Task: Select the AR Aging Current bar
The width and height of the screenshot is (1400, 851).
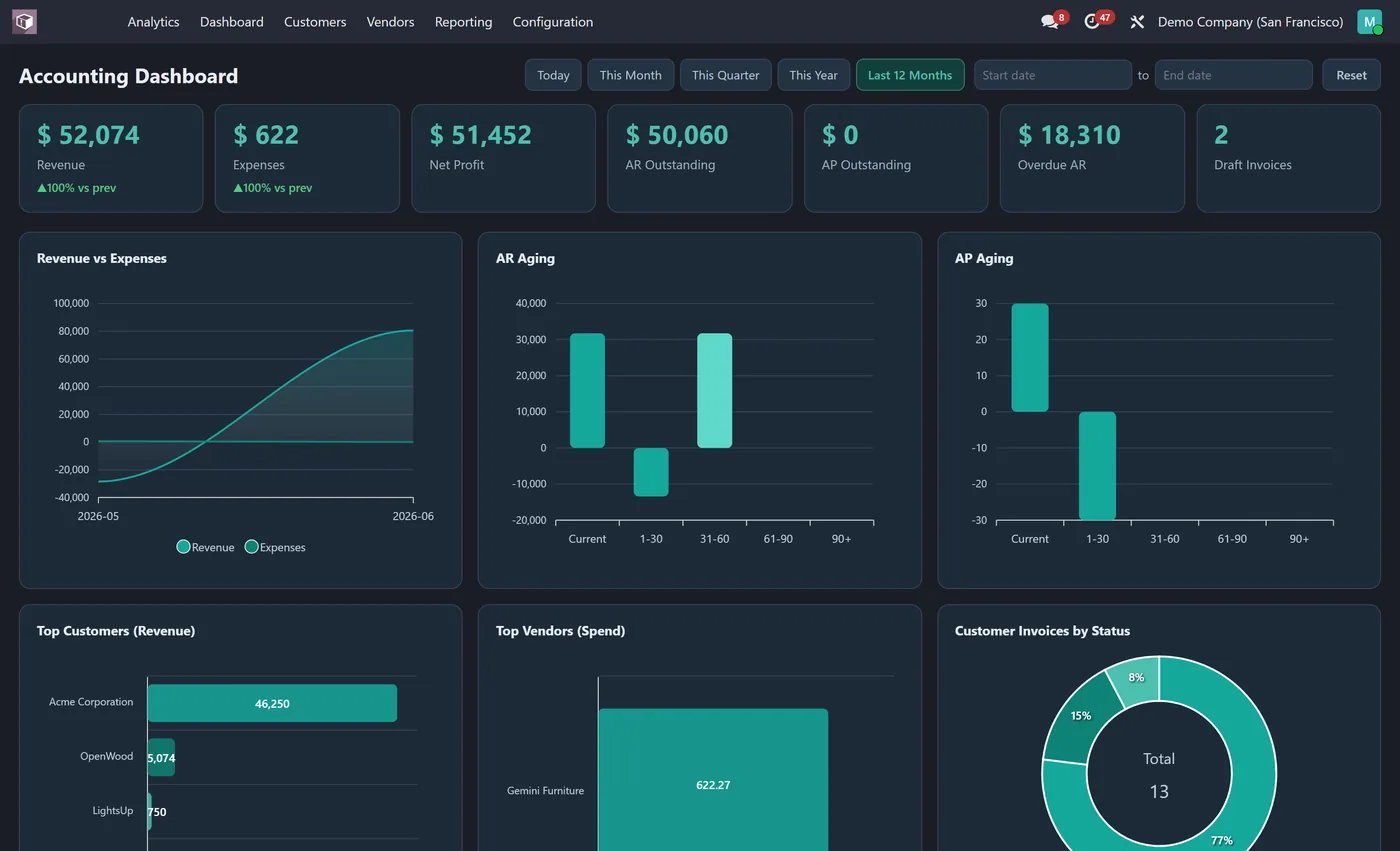Action: point(587,390)
